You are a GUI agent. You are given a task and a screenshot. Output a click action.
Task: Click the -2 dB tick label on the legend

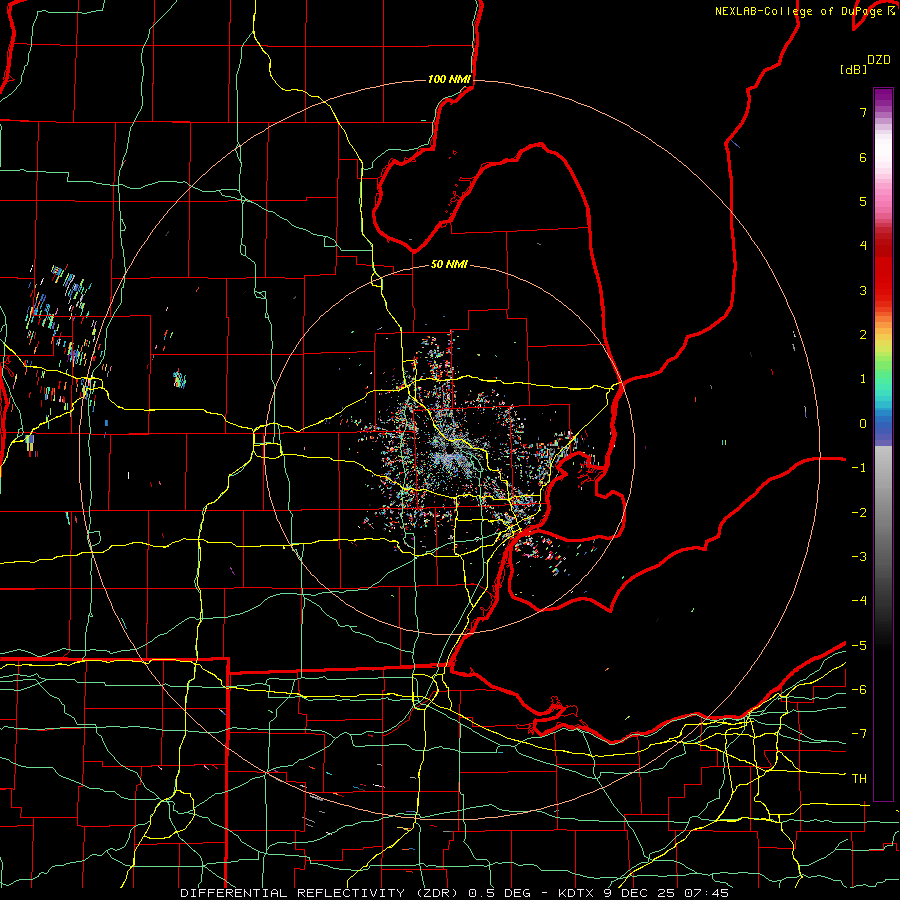click(859, 513)
